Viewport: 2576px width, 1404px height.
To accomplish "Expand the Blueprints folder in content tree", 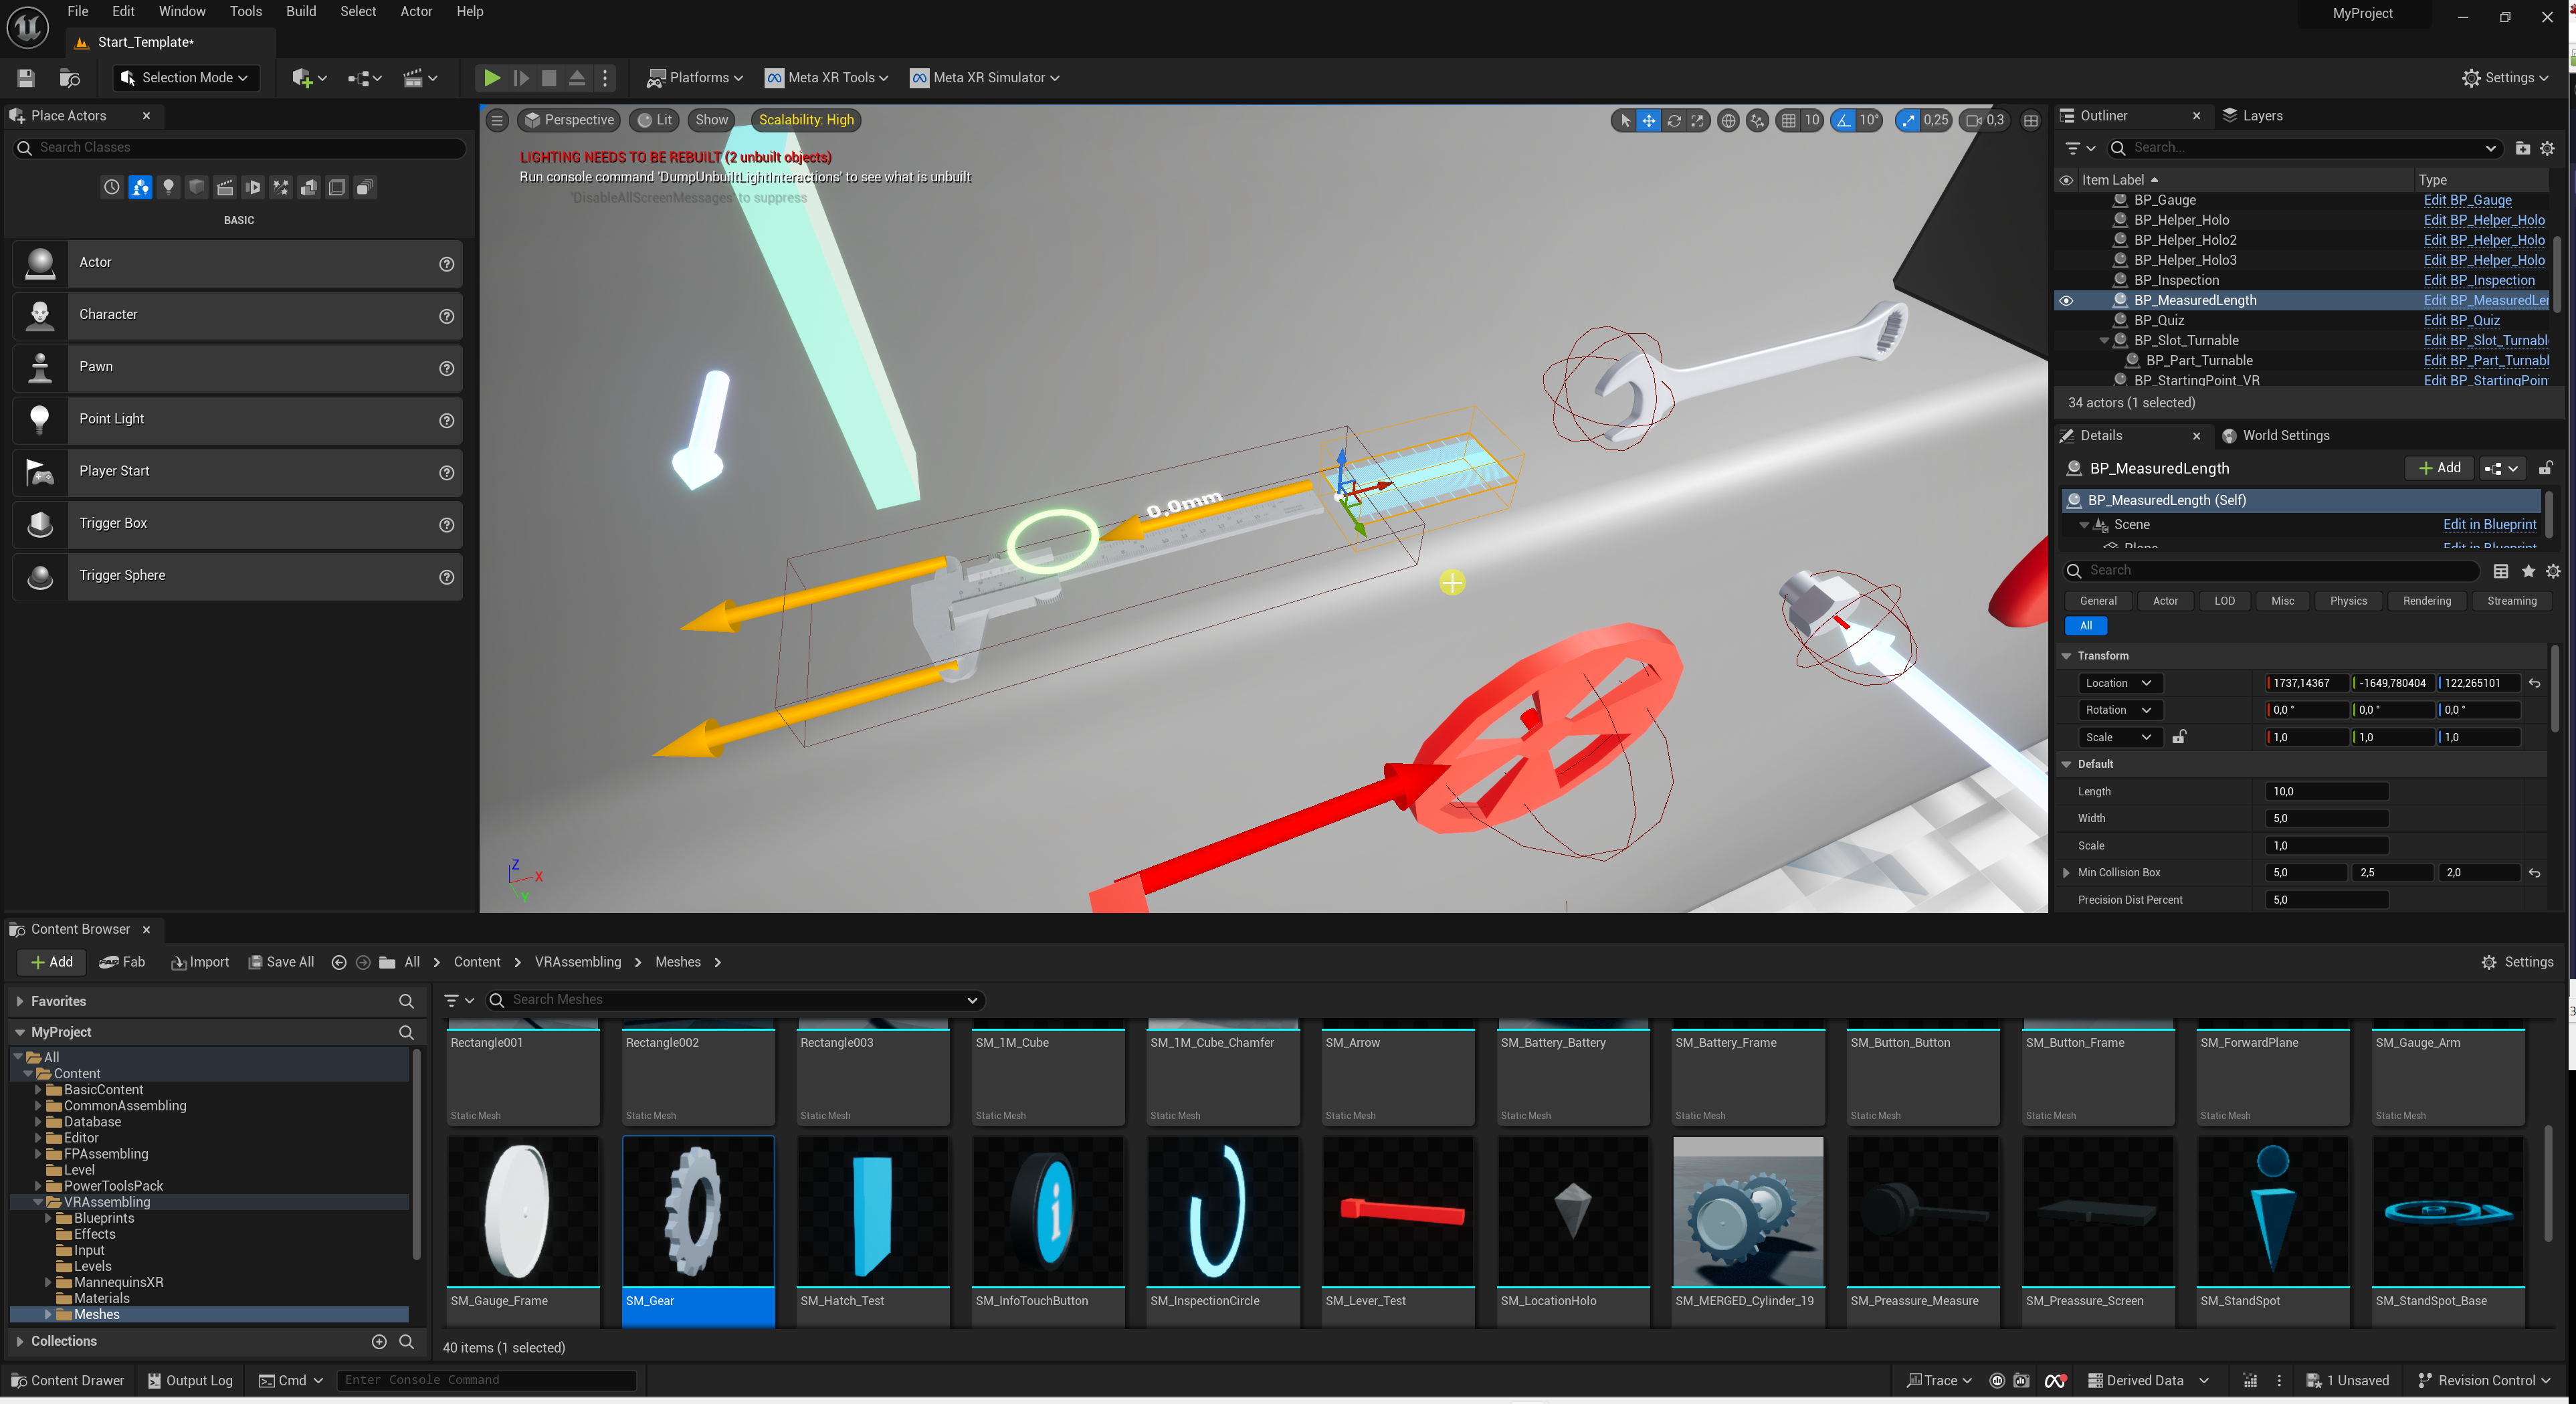I will pos(48,1218).
